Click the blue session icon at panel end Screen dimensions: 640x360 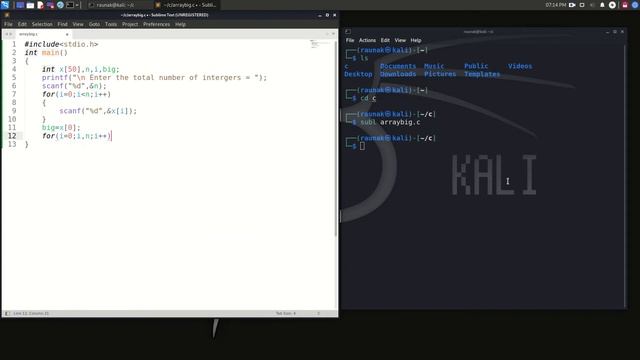coord(635,5)
